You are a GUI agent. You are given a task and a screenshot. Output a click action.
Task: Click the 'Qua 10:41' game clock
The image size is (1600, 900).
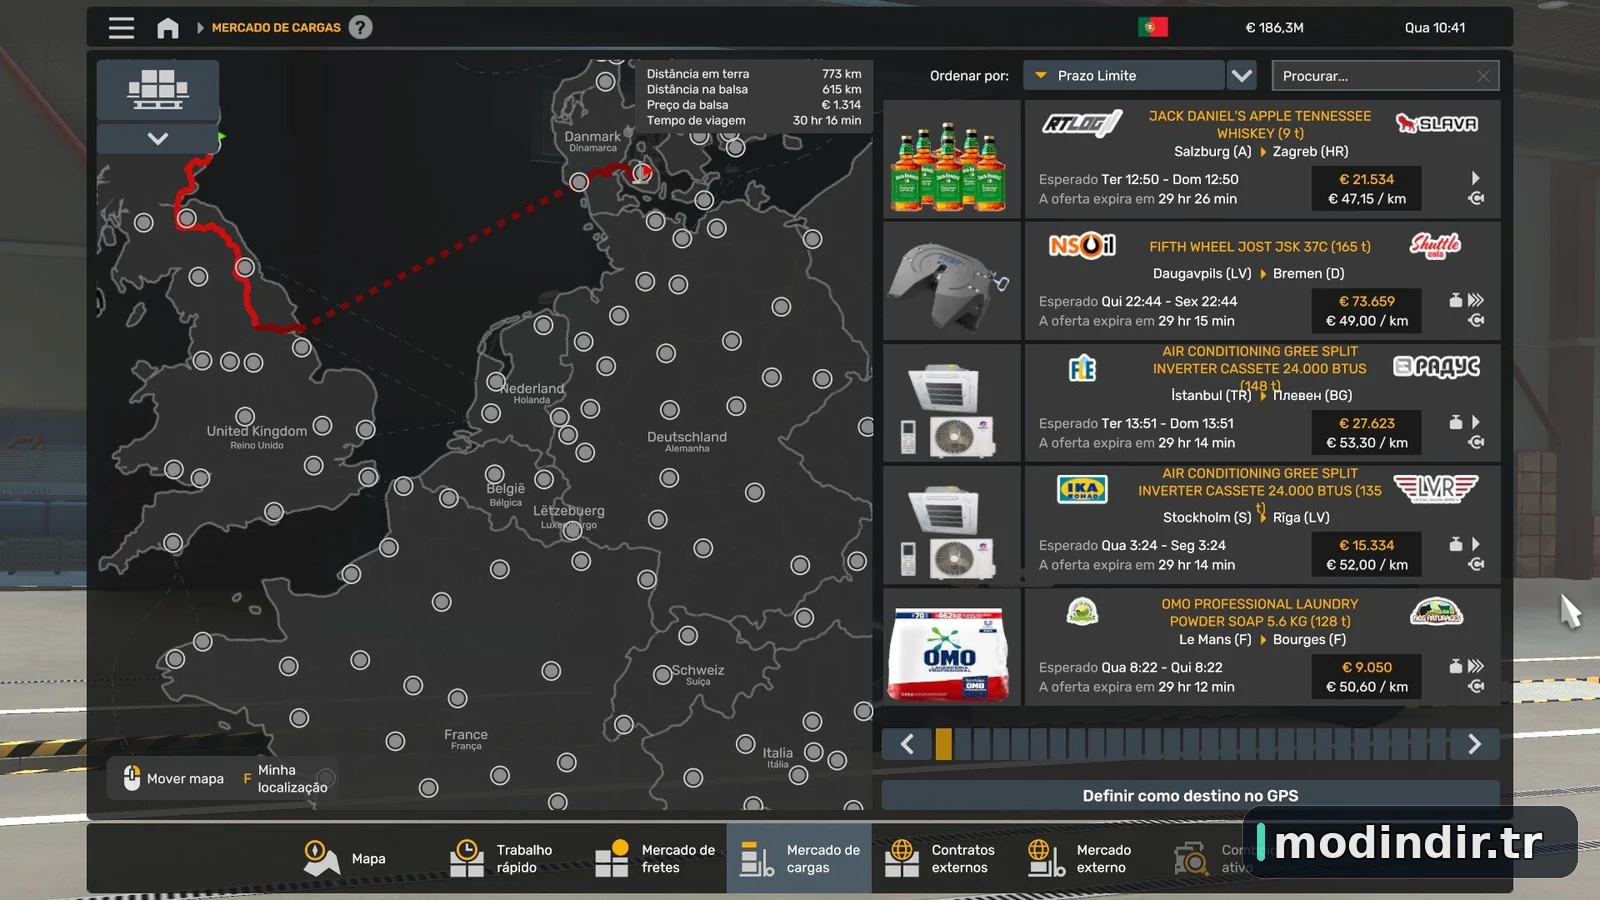tap(1435, 28)
